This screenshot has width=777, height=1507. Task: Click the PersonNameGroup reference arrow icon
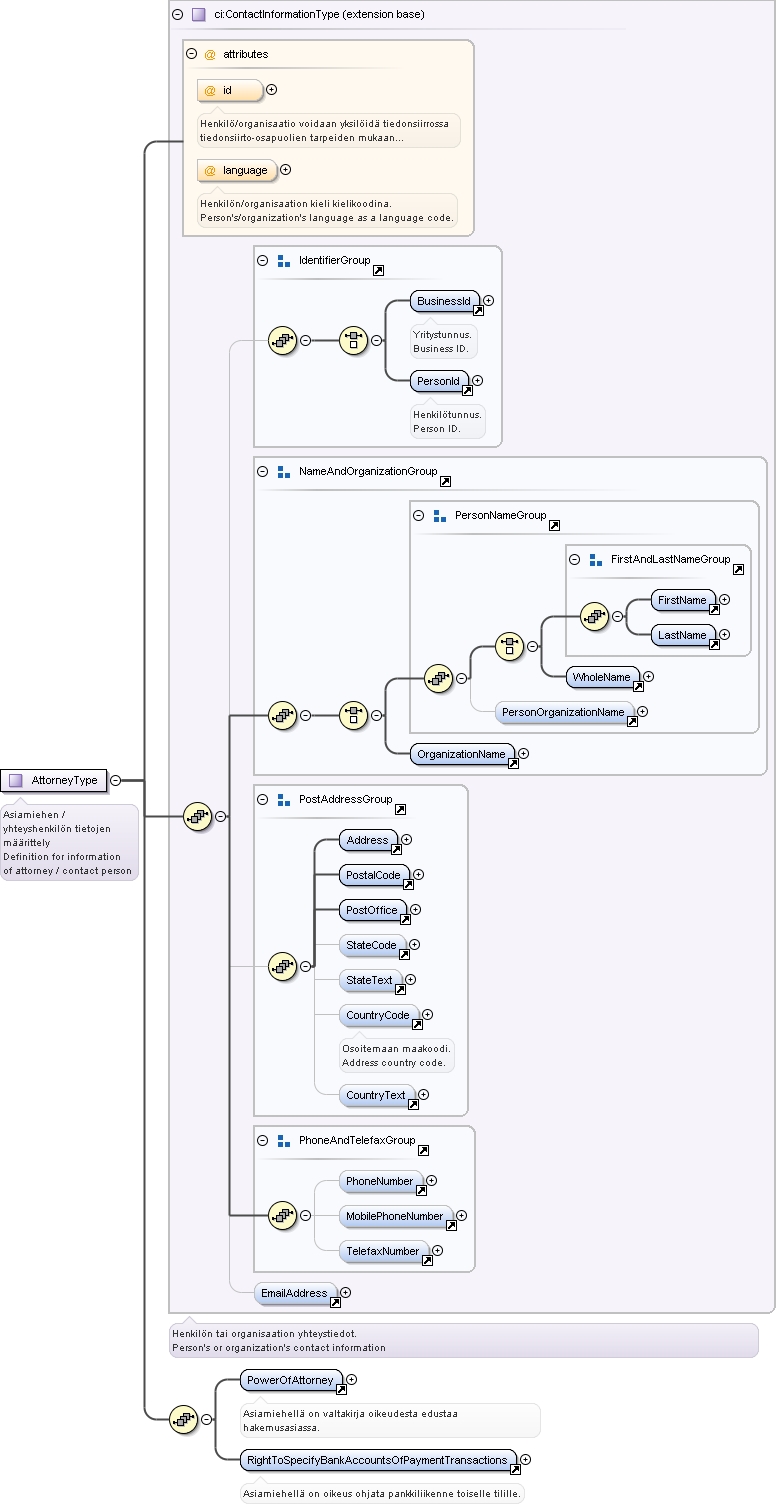(554, 525)
